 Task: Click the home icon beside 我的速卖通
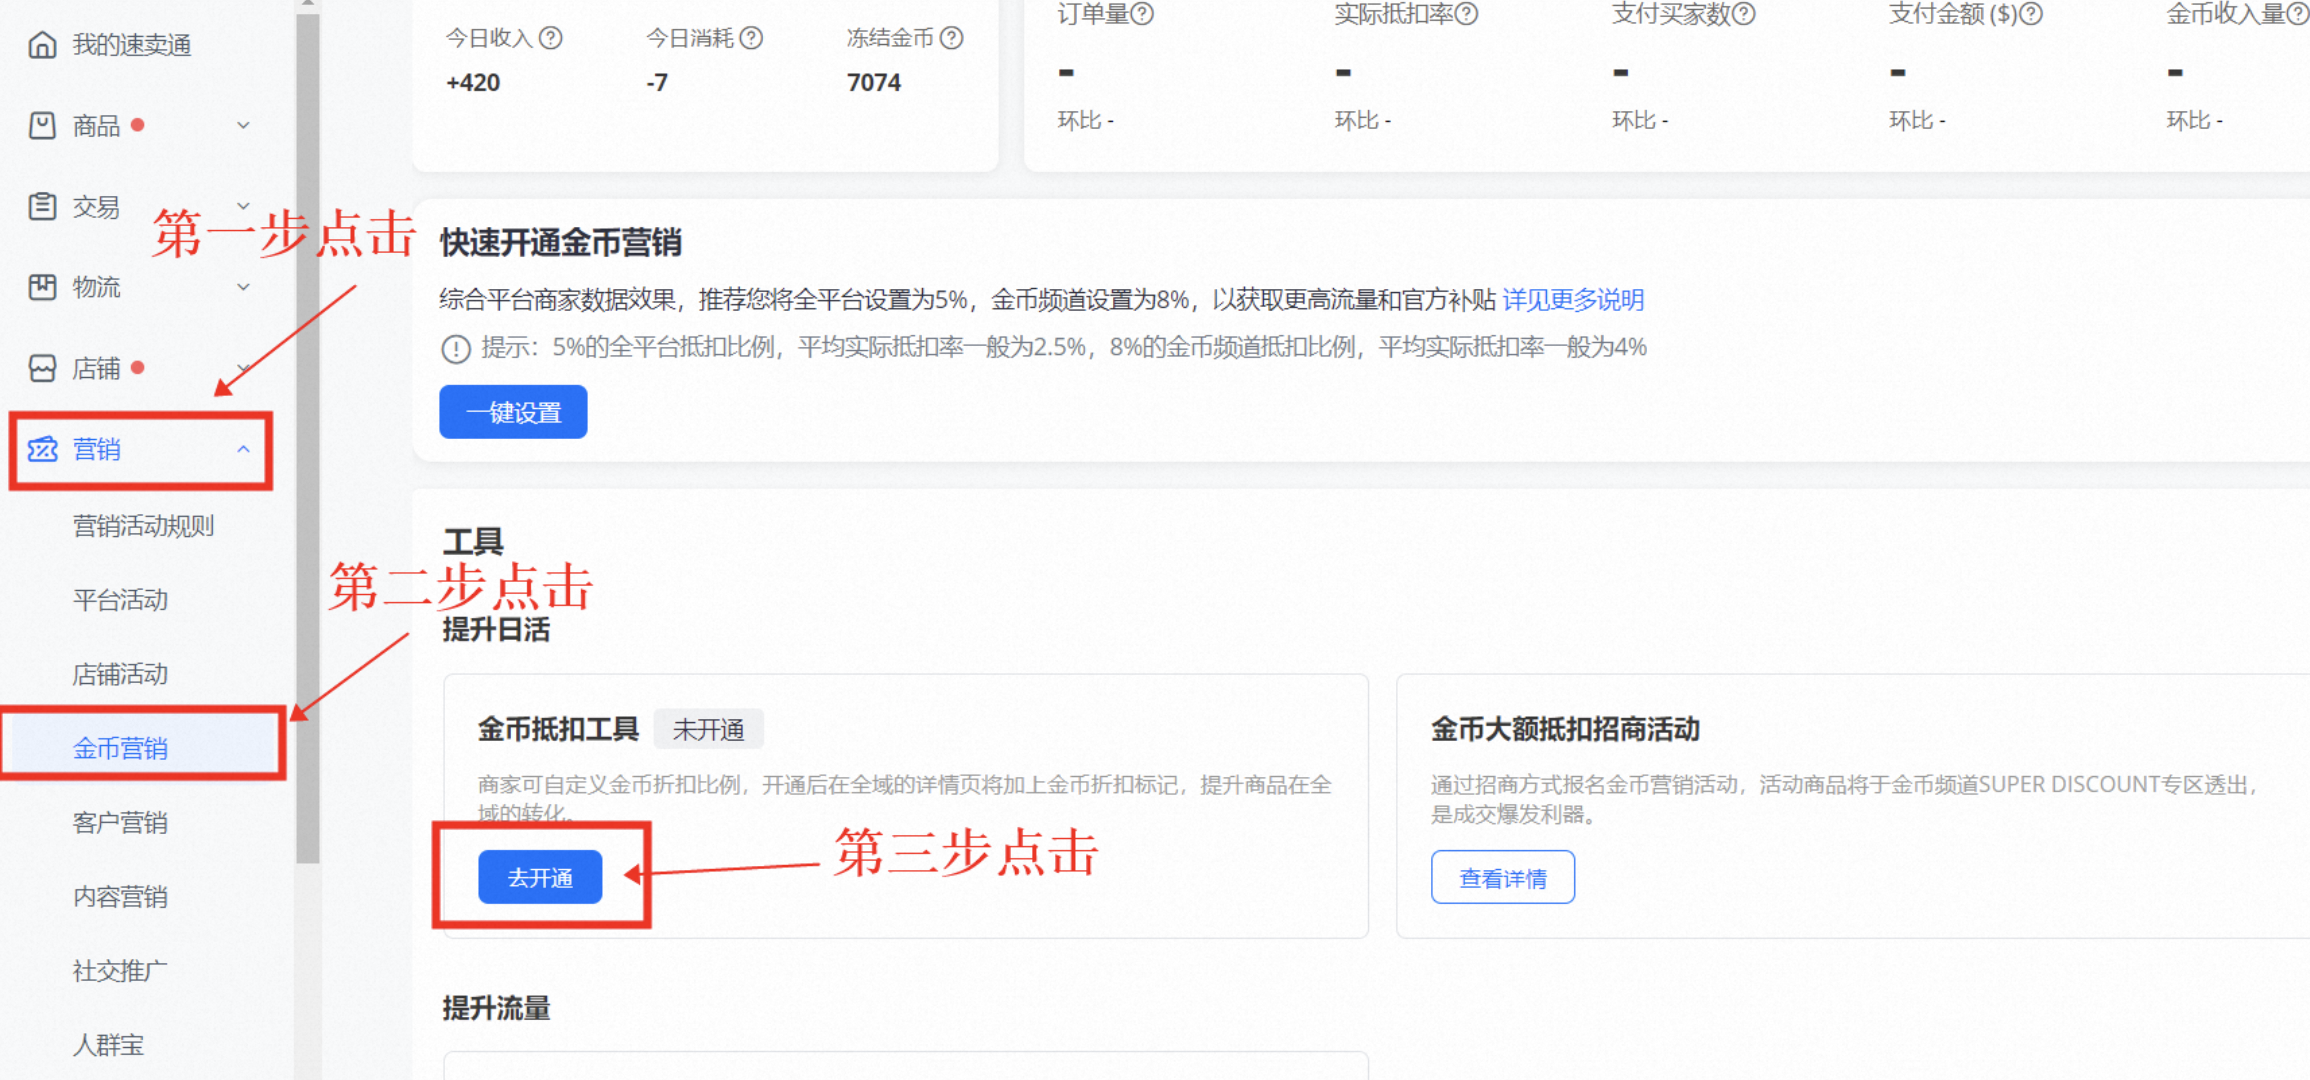42,45
